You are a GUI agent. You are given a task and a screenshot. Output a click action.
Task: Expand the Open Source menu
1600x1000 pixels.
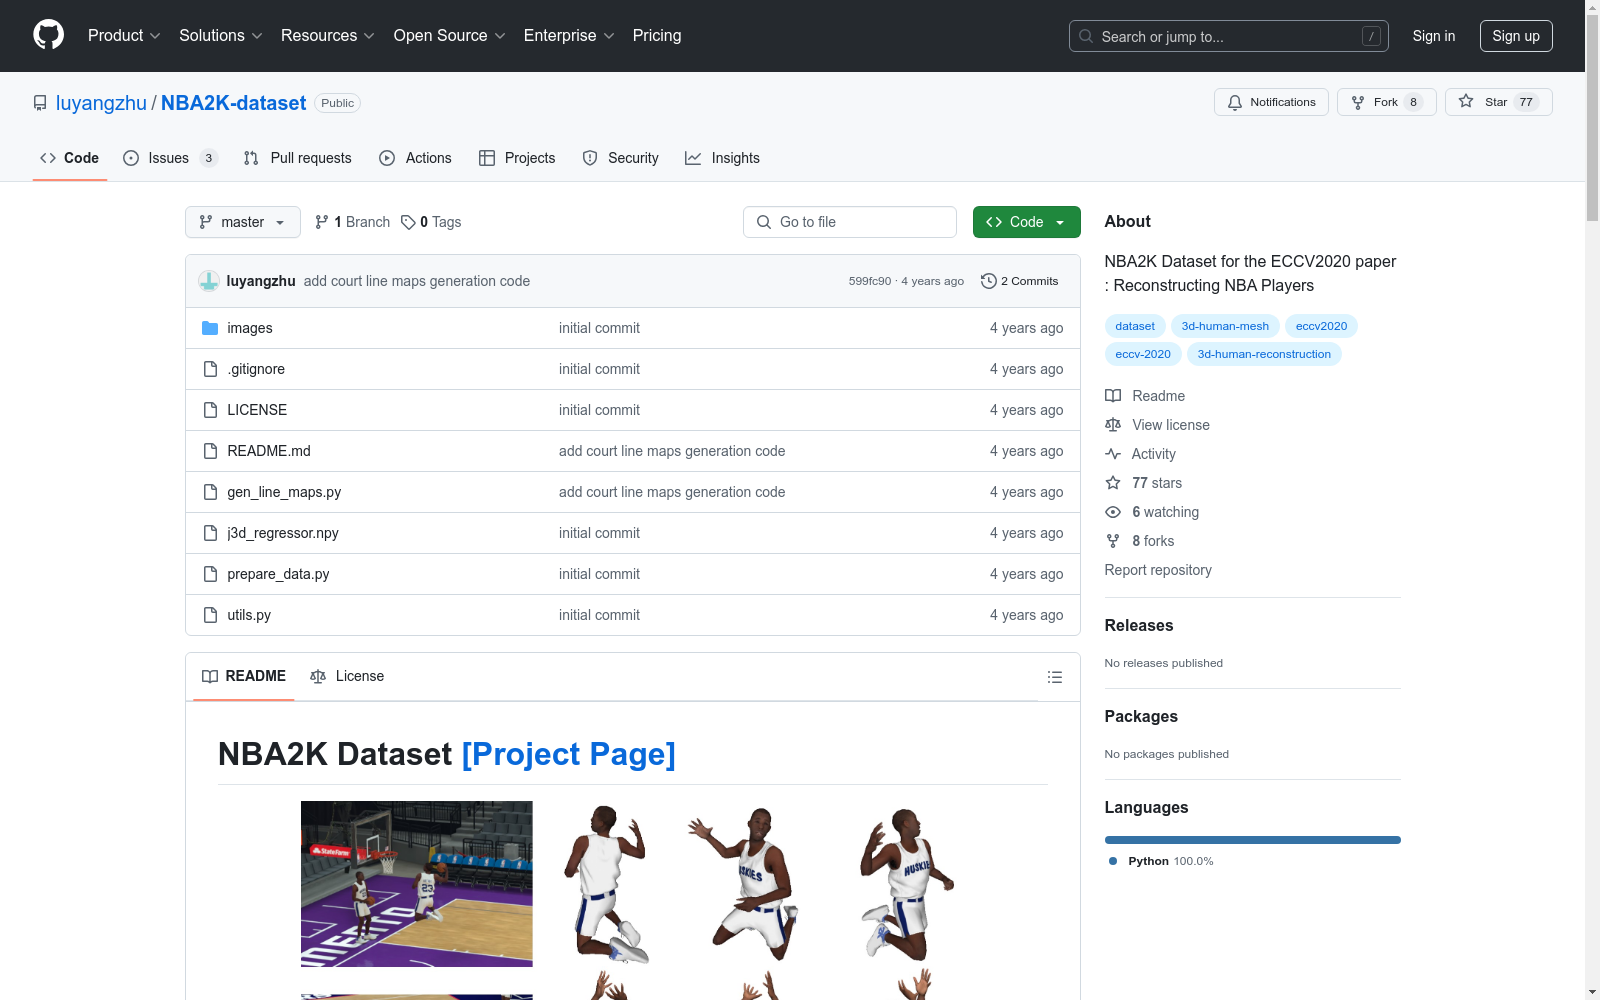click(x=450, y=35)
